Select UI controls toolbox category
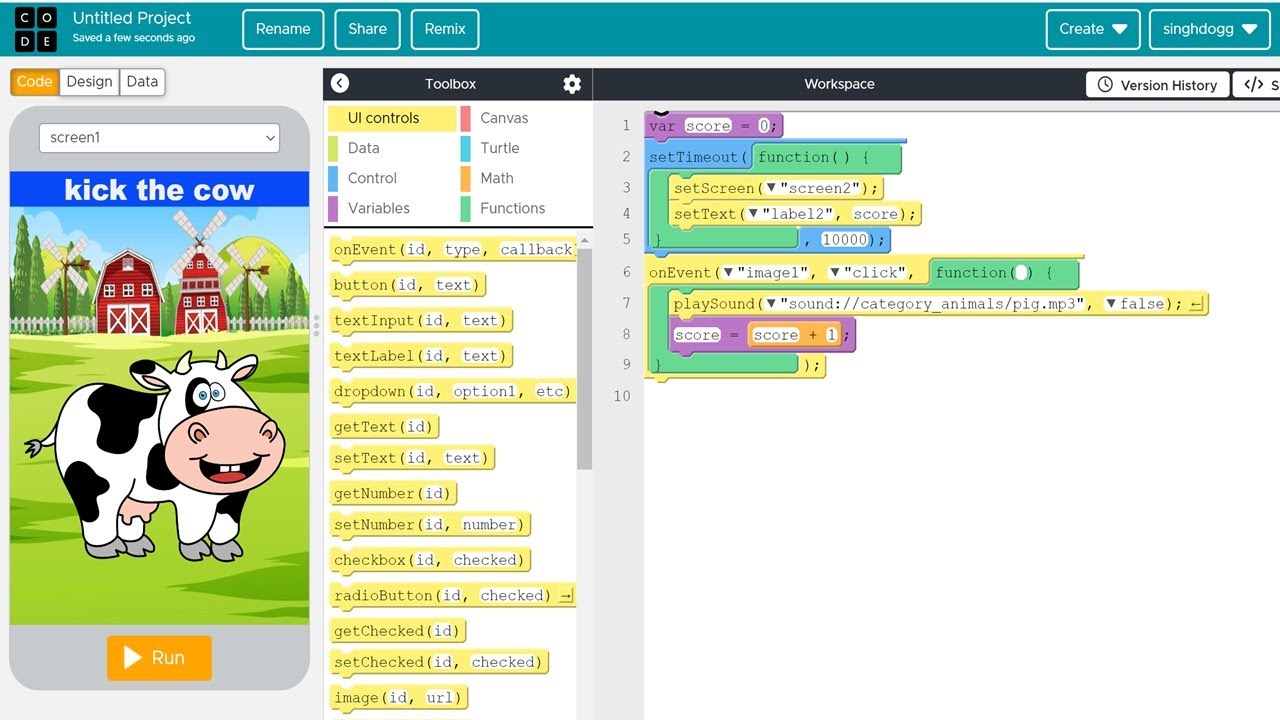Viewport: 1280px width, 720px height. pyautogui.click(x=390, y=118)
